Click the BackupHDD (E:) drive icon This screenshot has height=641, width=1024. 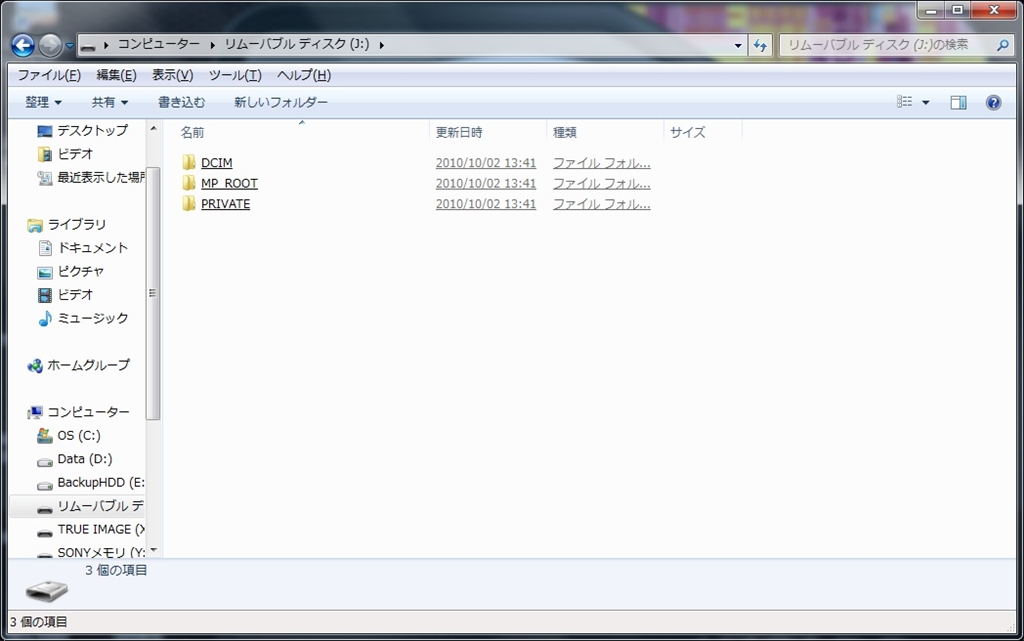44,484
